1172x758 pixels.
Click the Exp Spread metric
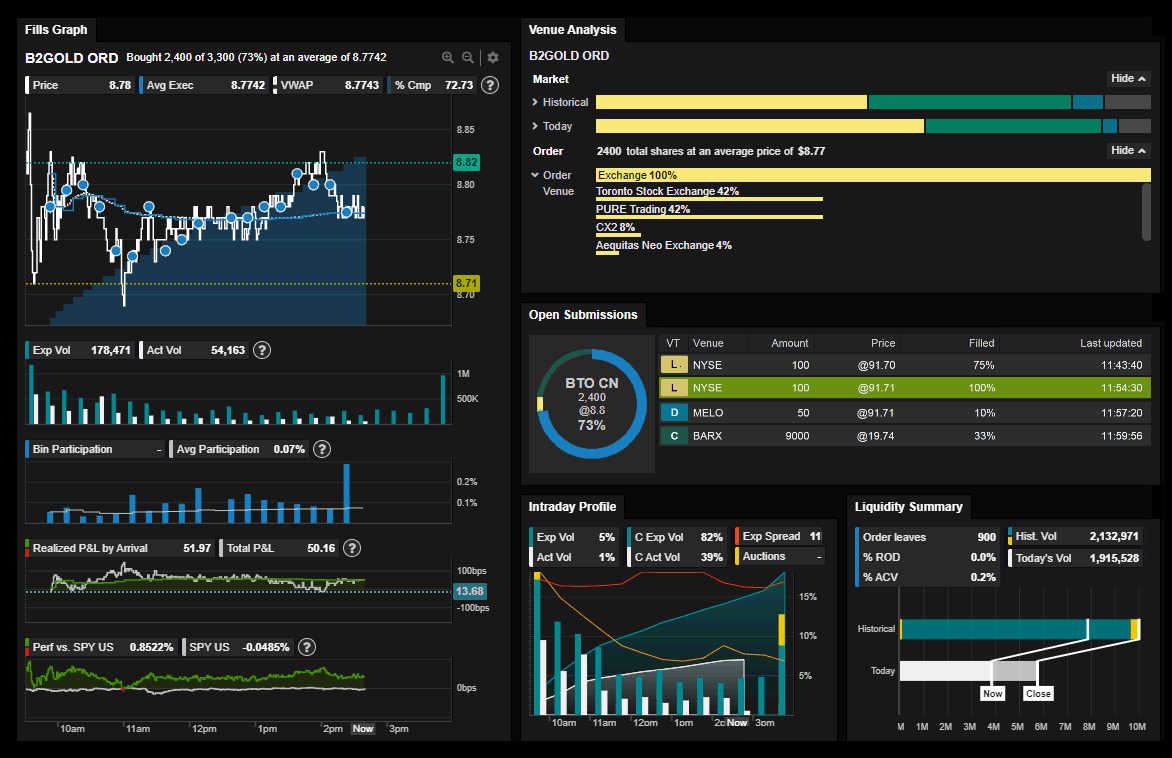[x=779, y=536]
